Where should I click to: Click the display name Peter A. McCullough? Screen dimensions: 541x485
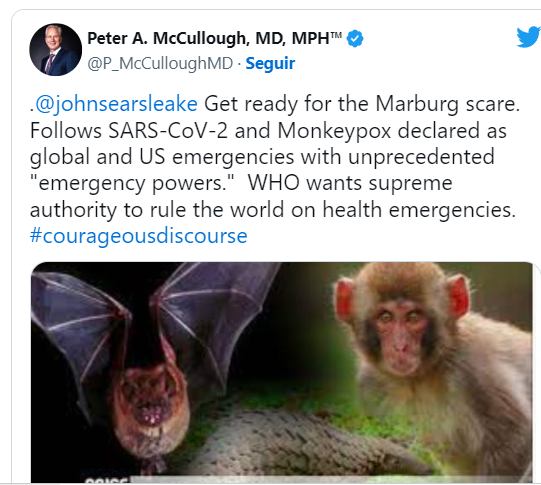168,38
